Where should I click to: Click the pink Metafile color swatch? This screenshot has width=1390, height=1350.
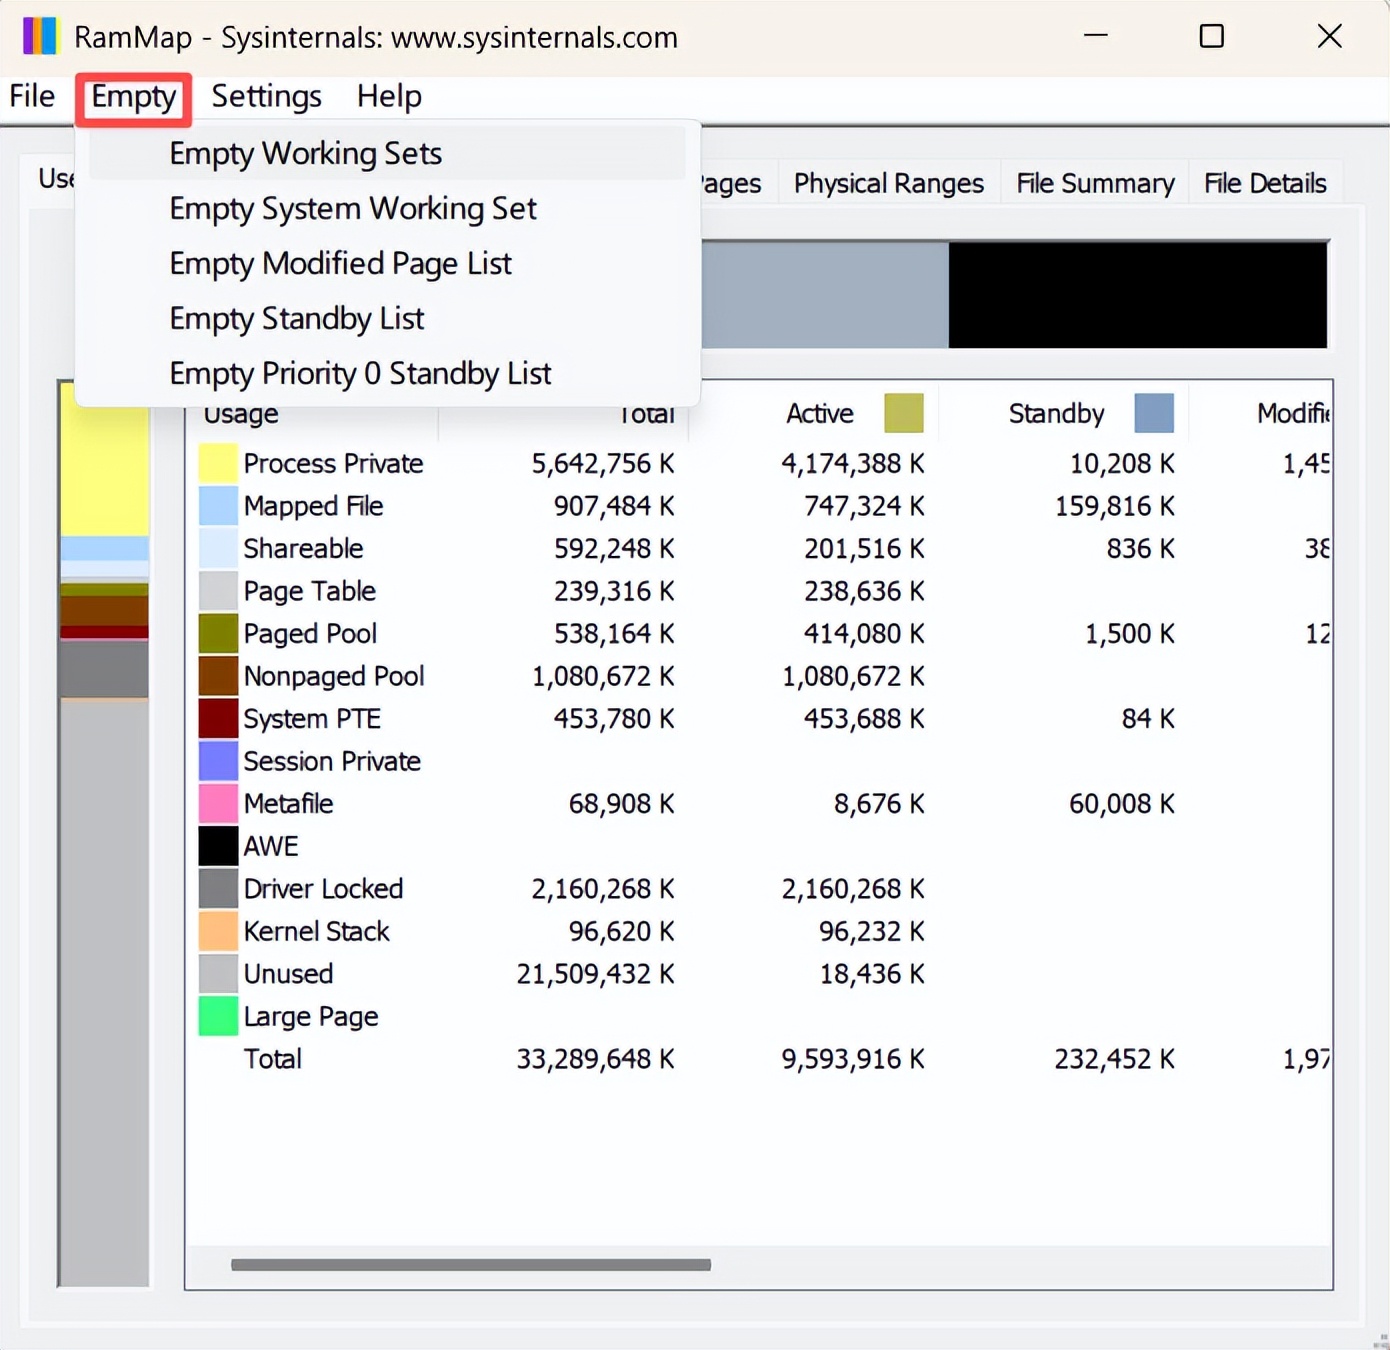[218, 803]
